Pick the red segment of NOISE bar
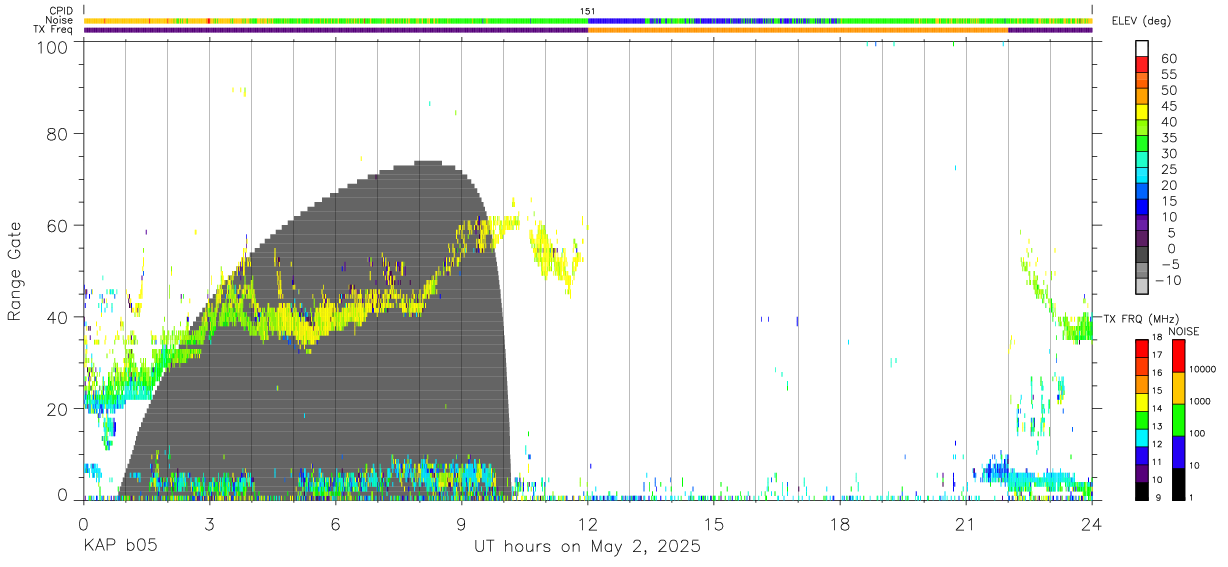1228x567 pixels. [x=1178, y=355]
